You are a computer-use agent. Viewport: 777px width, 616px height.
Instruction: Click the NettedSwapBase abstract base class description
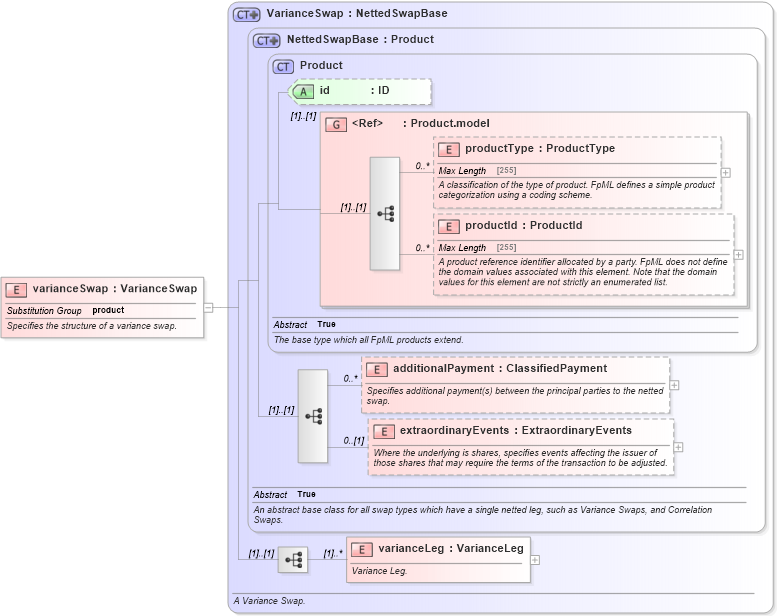[483, 514]
